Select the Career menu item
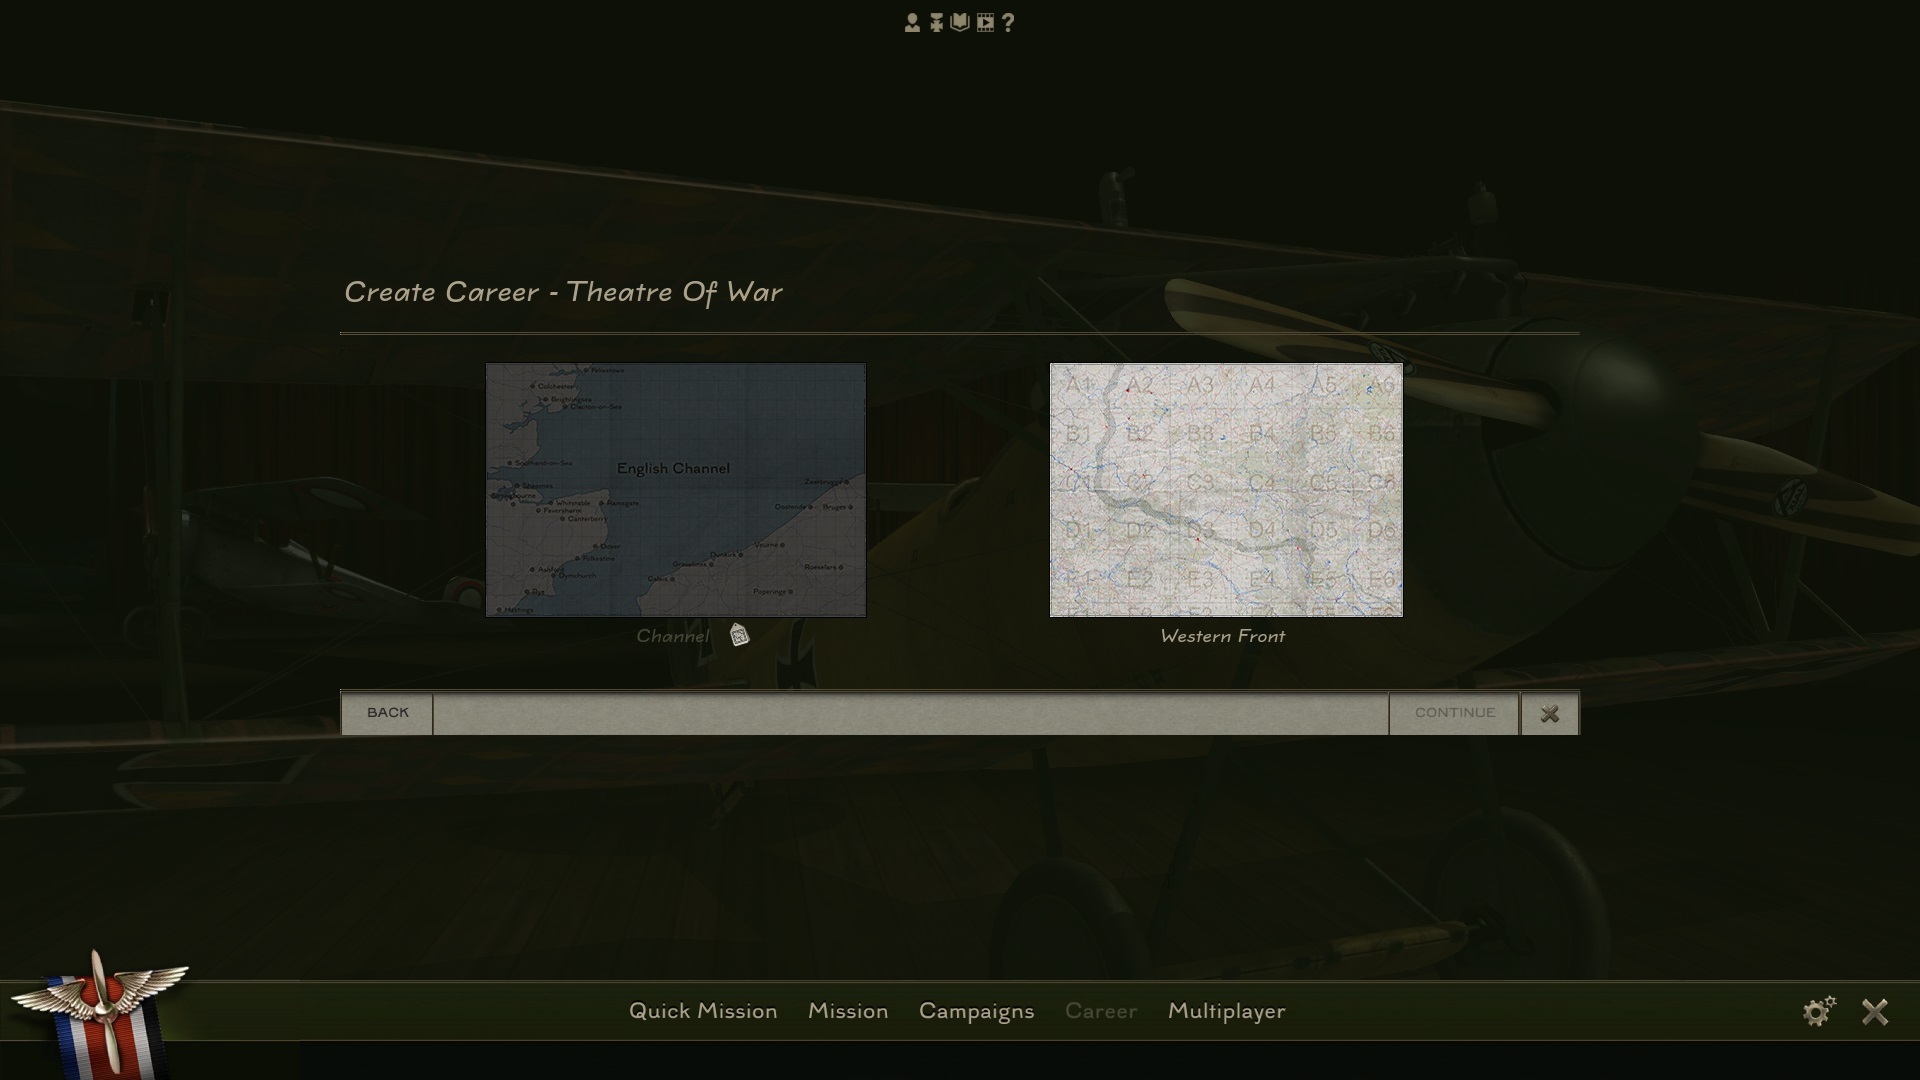1920x1080 pixels. click(x=1100, y=1011)
